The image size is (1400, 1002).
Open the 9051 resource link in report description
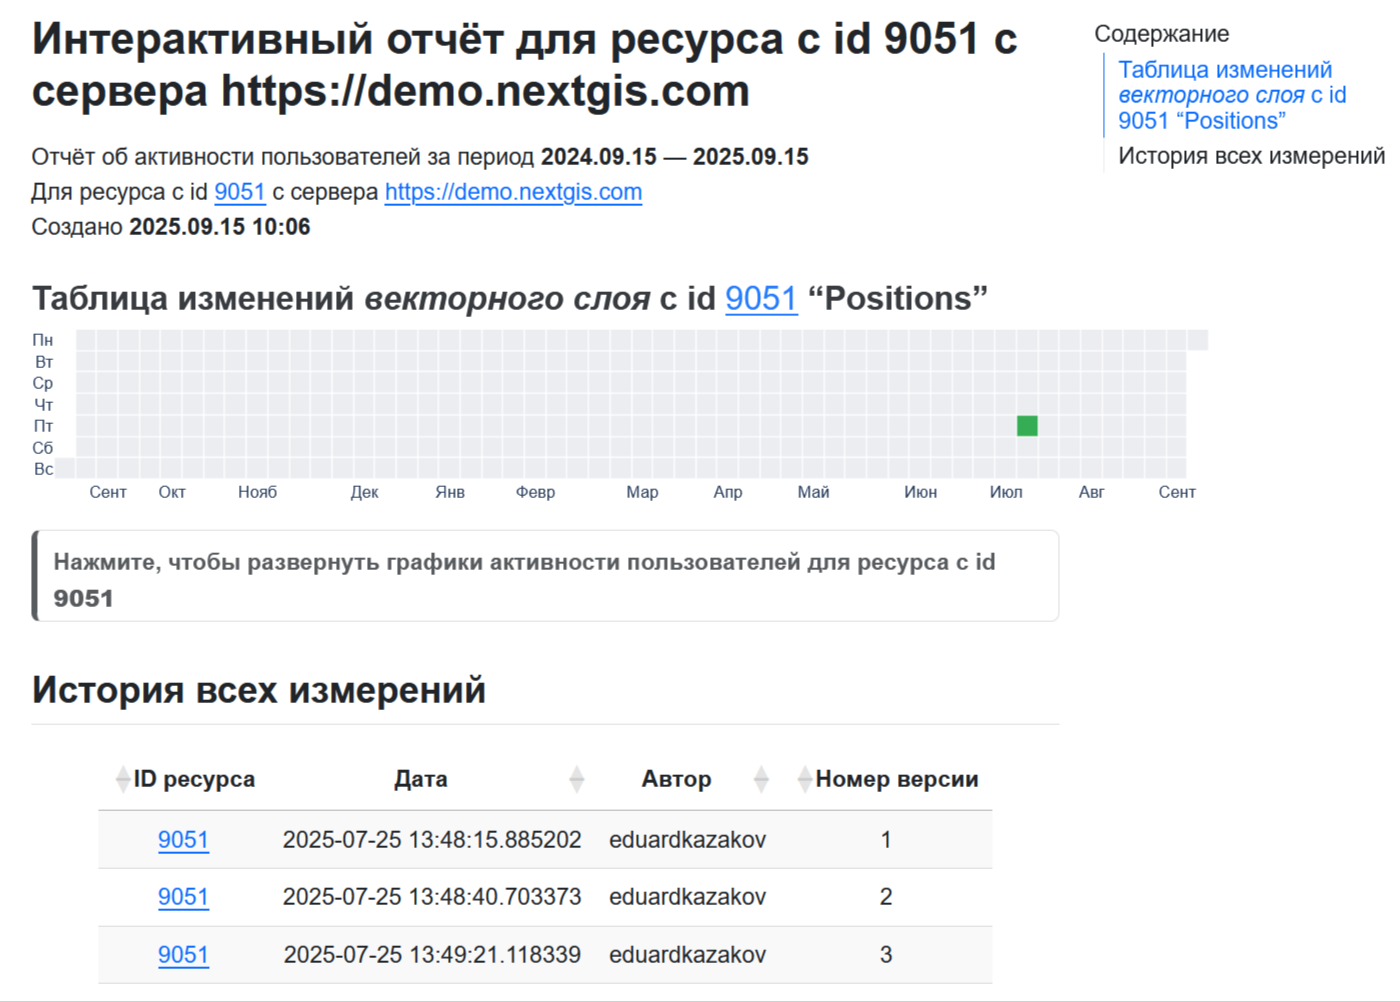click(240, 192)
